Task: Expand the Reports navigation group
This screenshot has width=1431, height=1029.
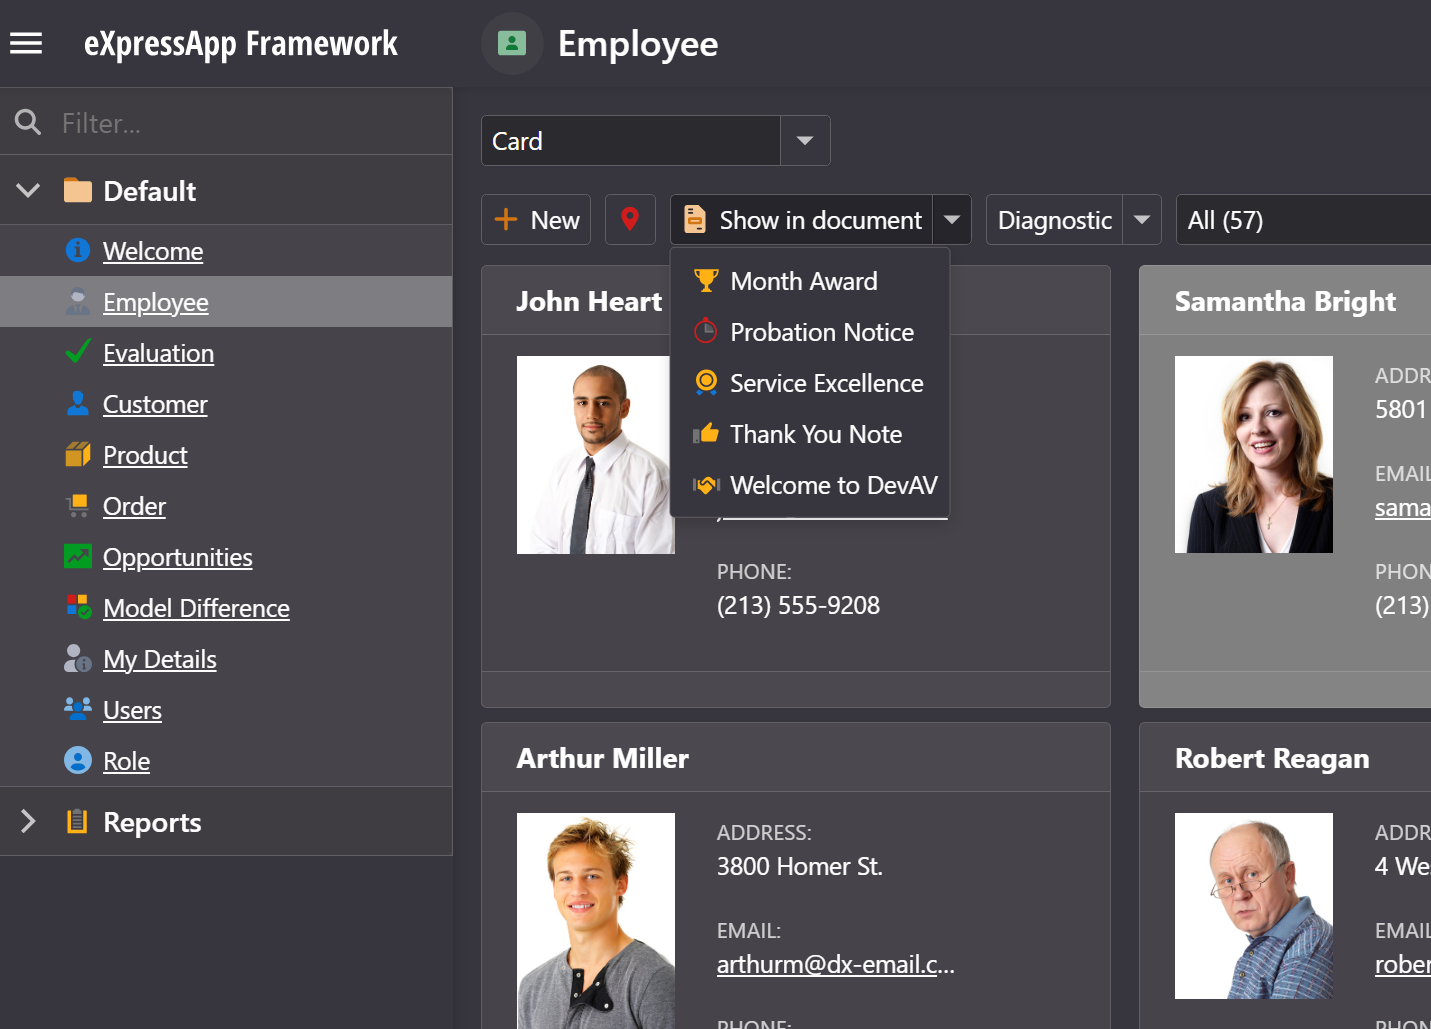Action: coord(28,821)
